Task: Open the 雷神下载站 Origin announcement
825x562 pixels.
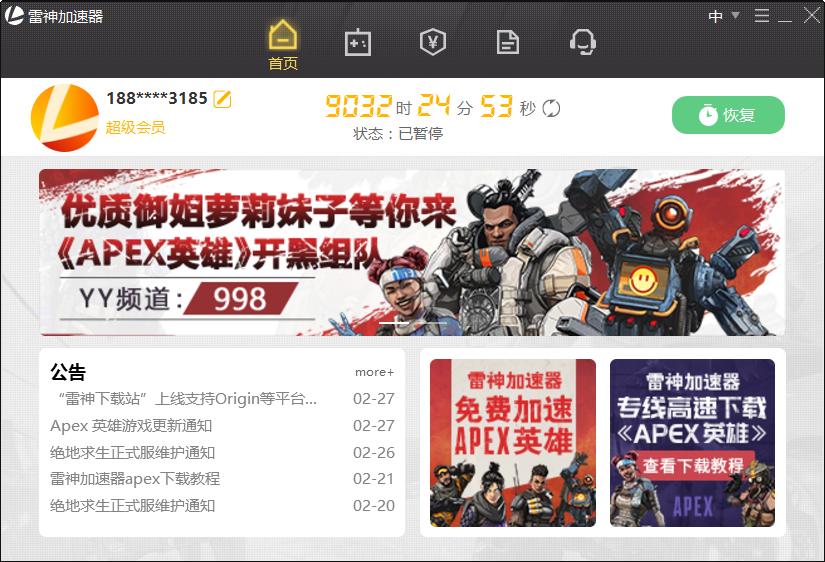Action: (184, 399)
